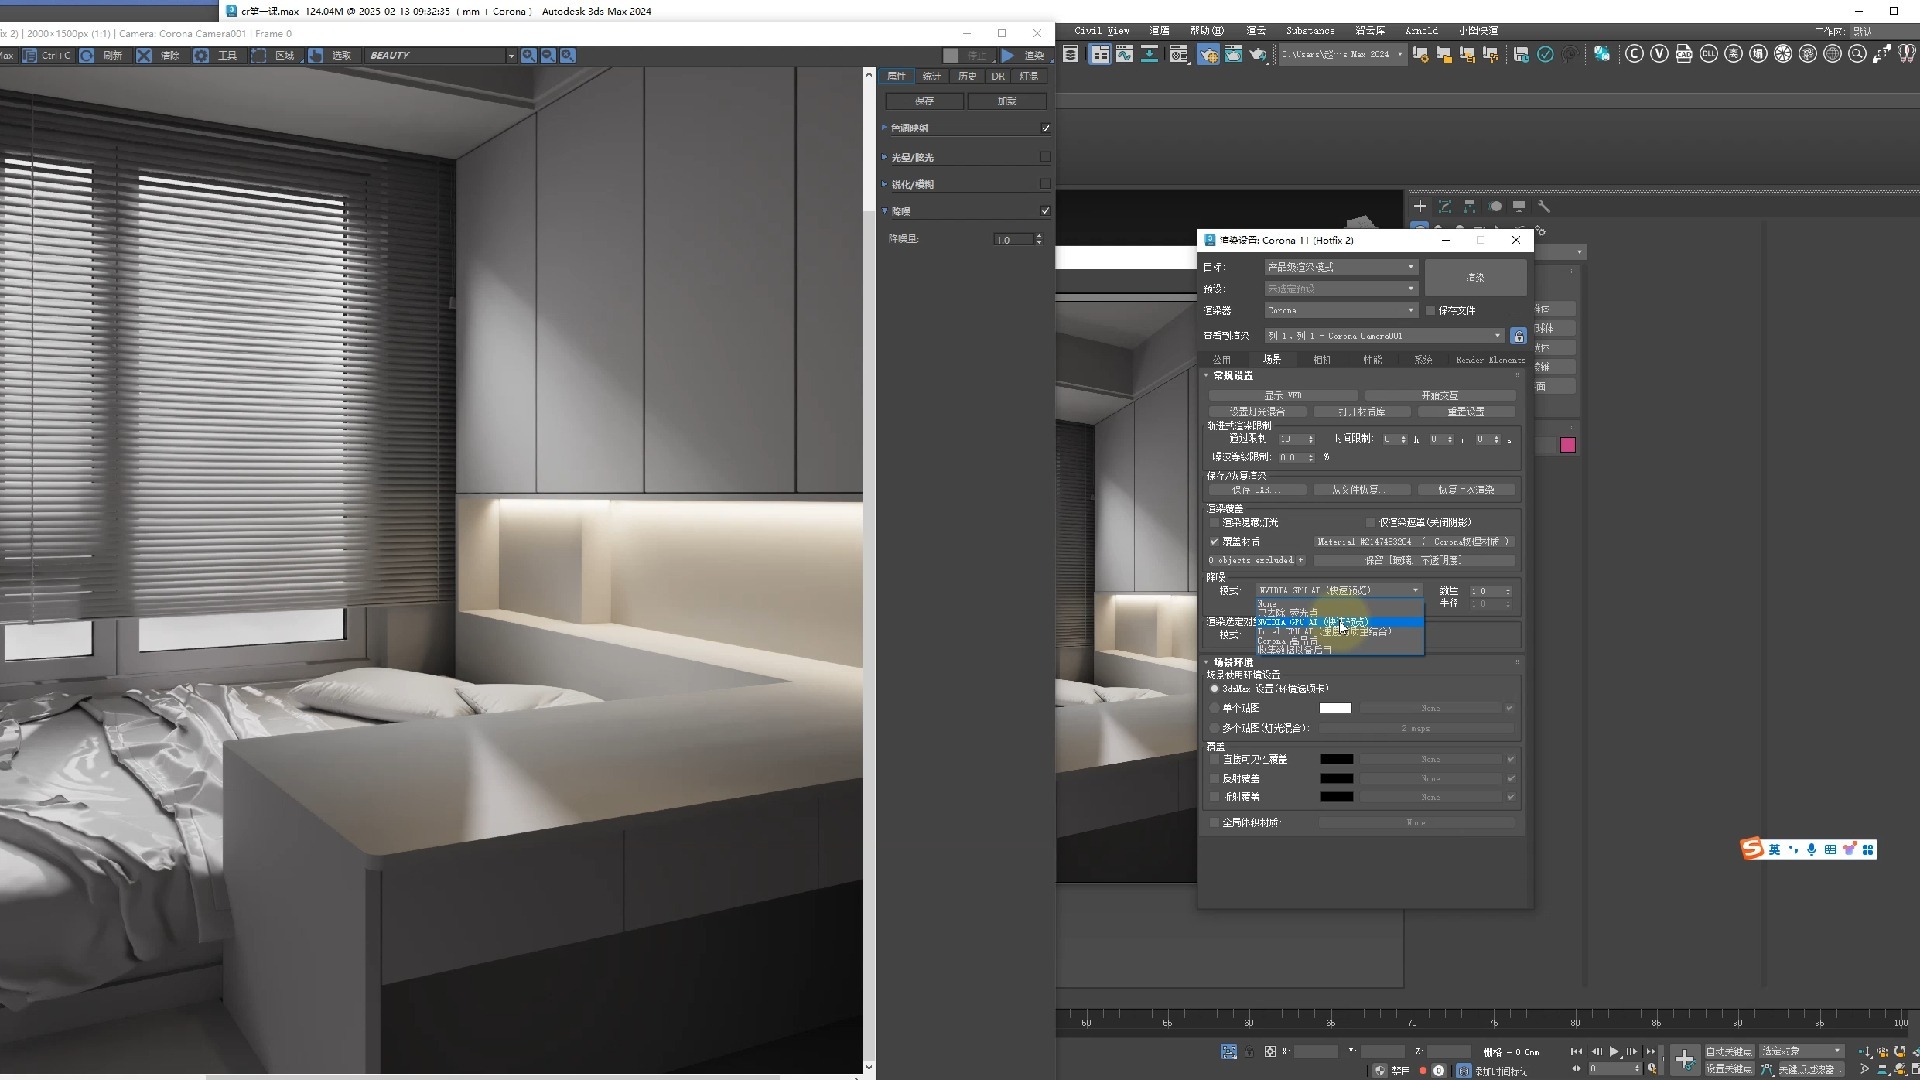The height and width of the screenshot is (1080, 1920).
Task: Click the 显示 VFB button
Action: pos(1283,396)
